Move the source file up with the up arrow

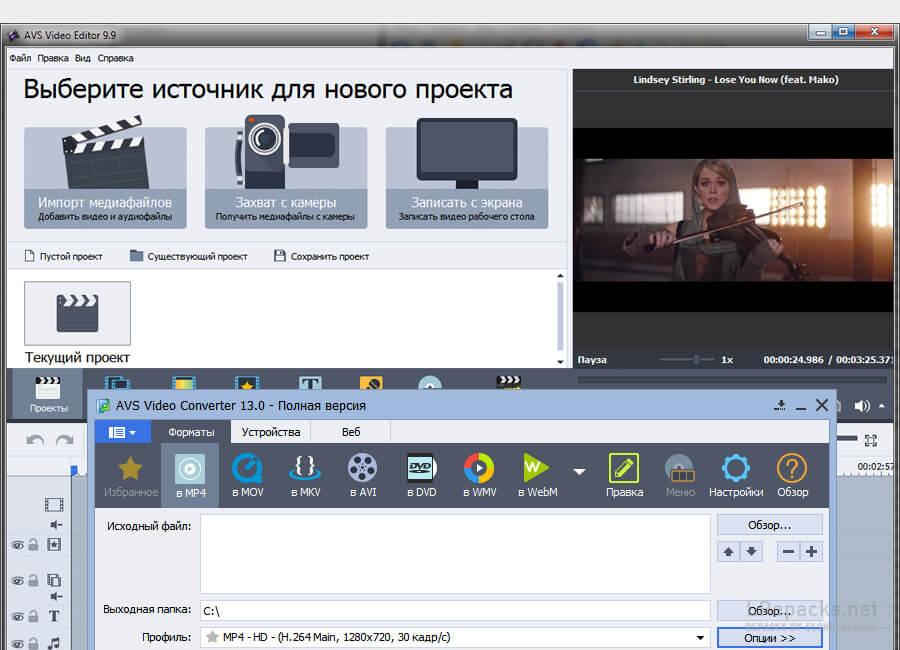click(x=728, y=552)
